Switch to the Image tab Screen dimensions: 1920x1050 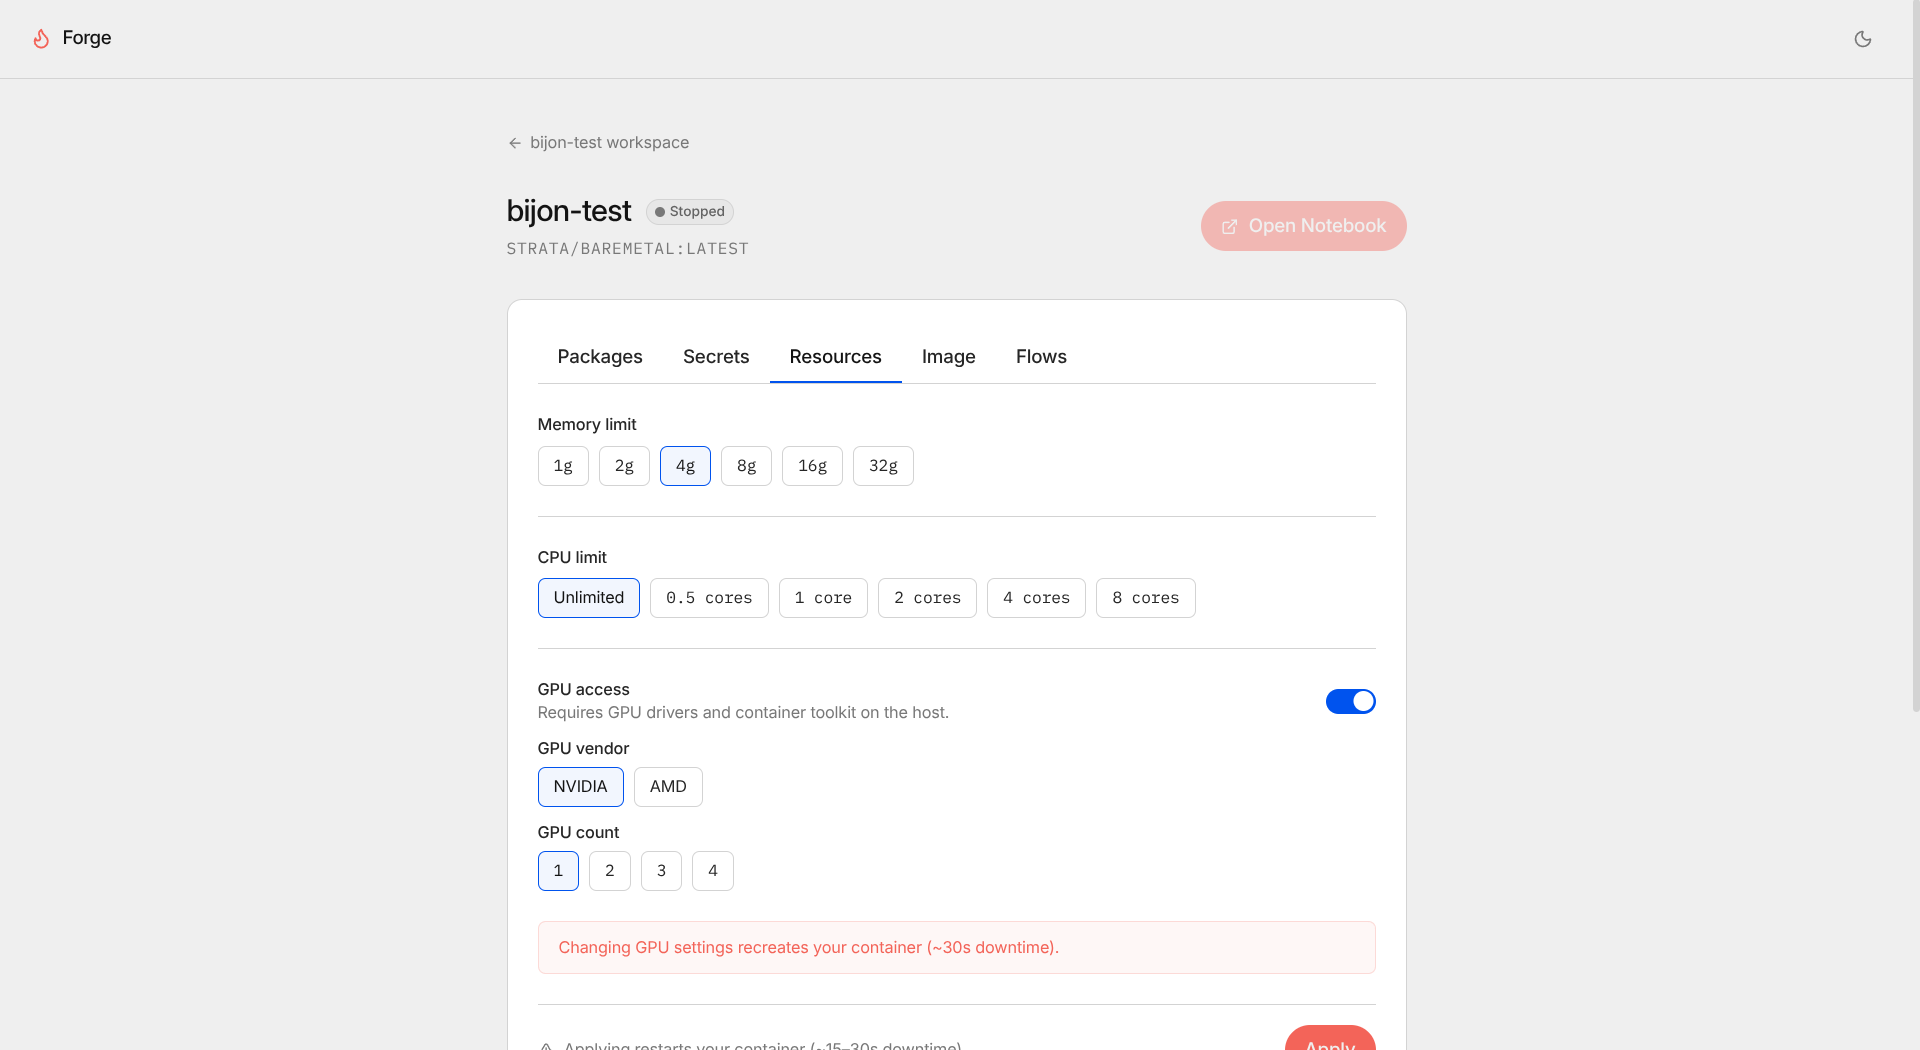(948, 357)
